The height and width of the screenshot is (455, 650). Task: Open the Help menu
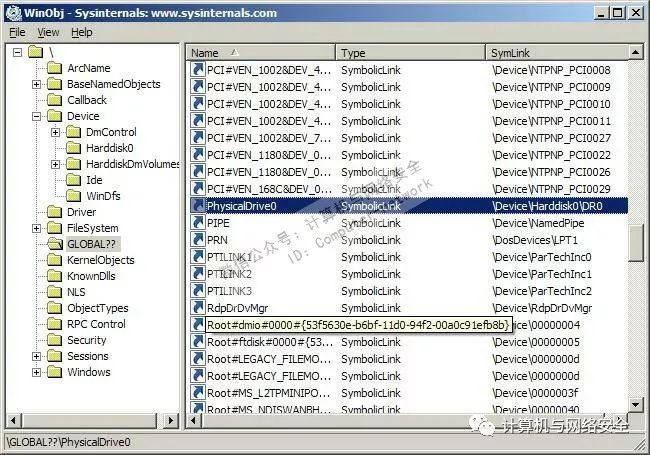tap(82, 32)
